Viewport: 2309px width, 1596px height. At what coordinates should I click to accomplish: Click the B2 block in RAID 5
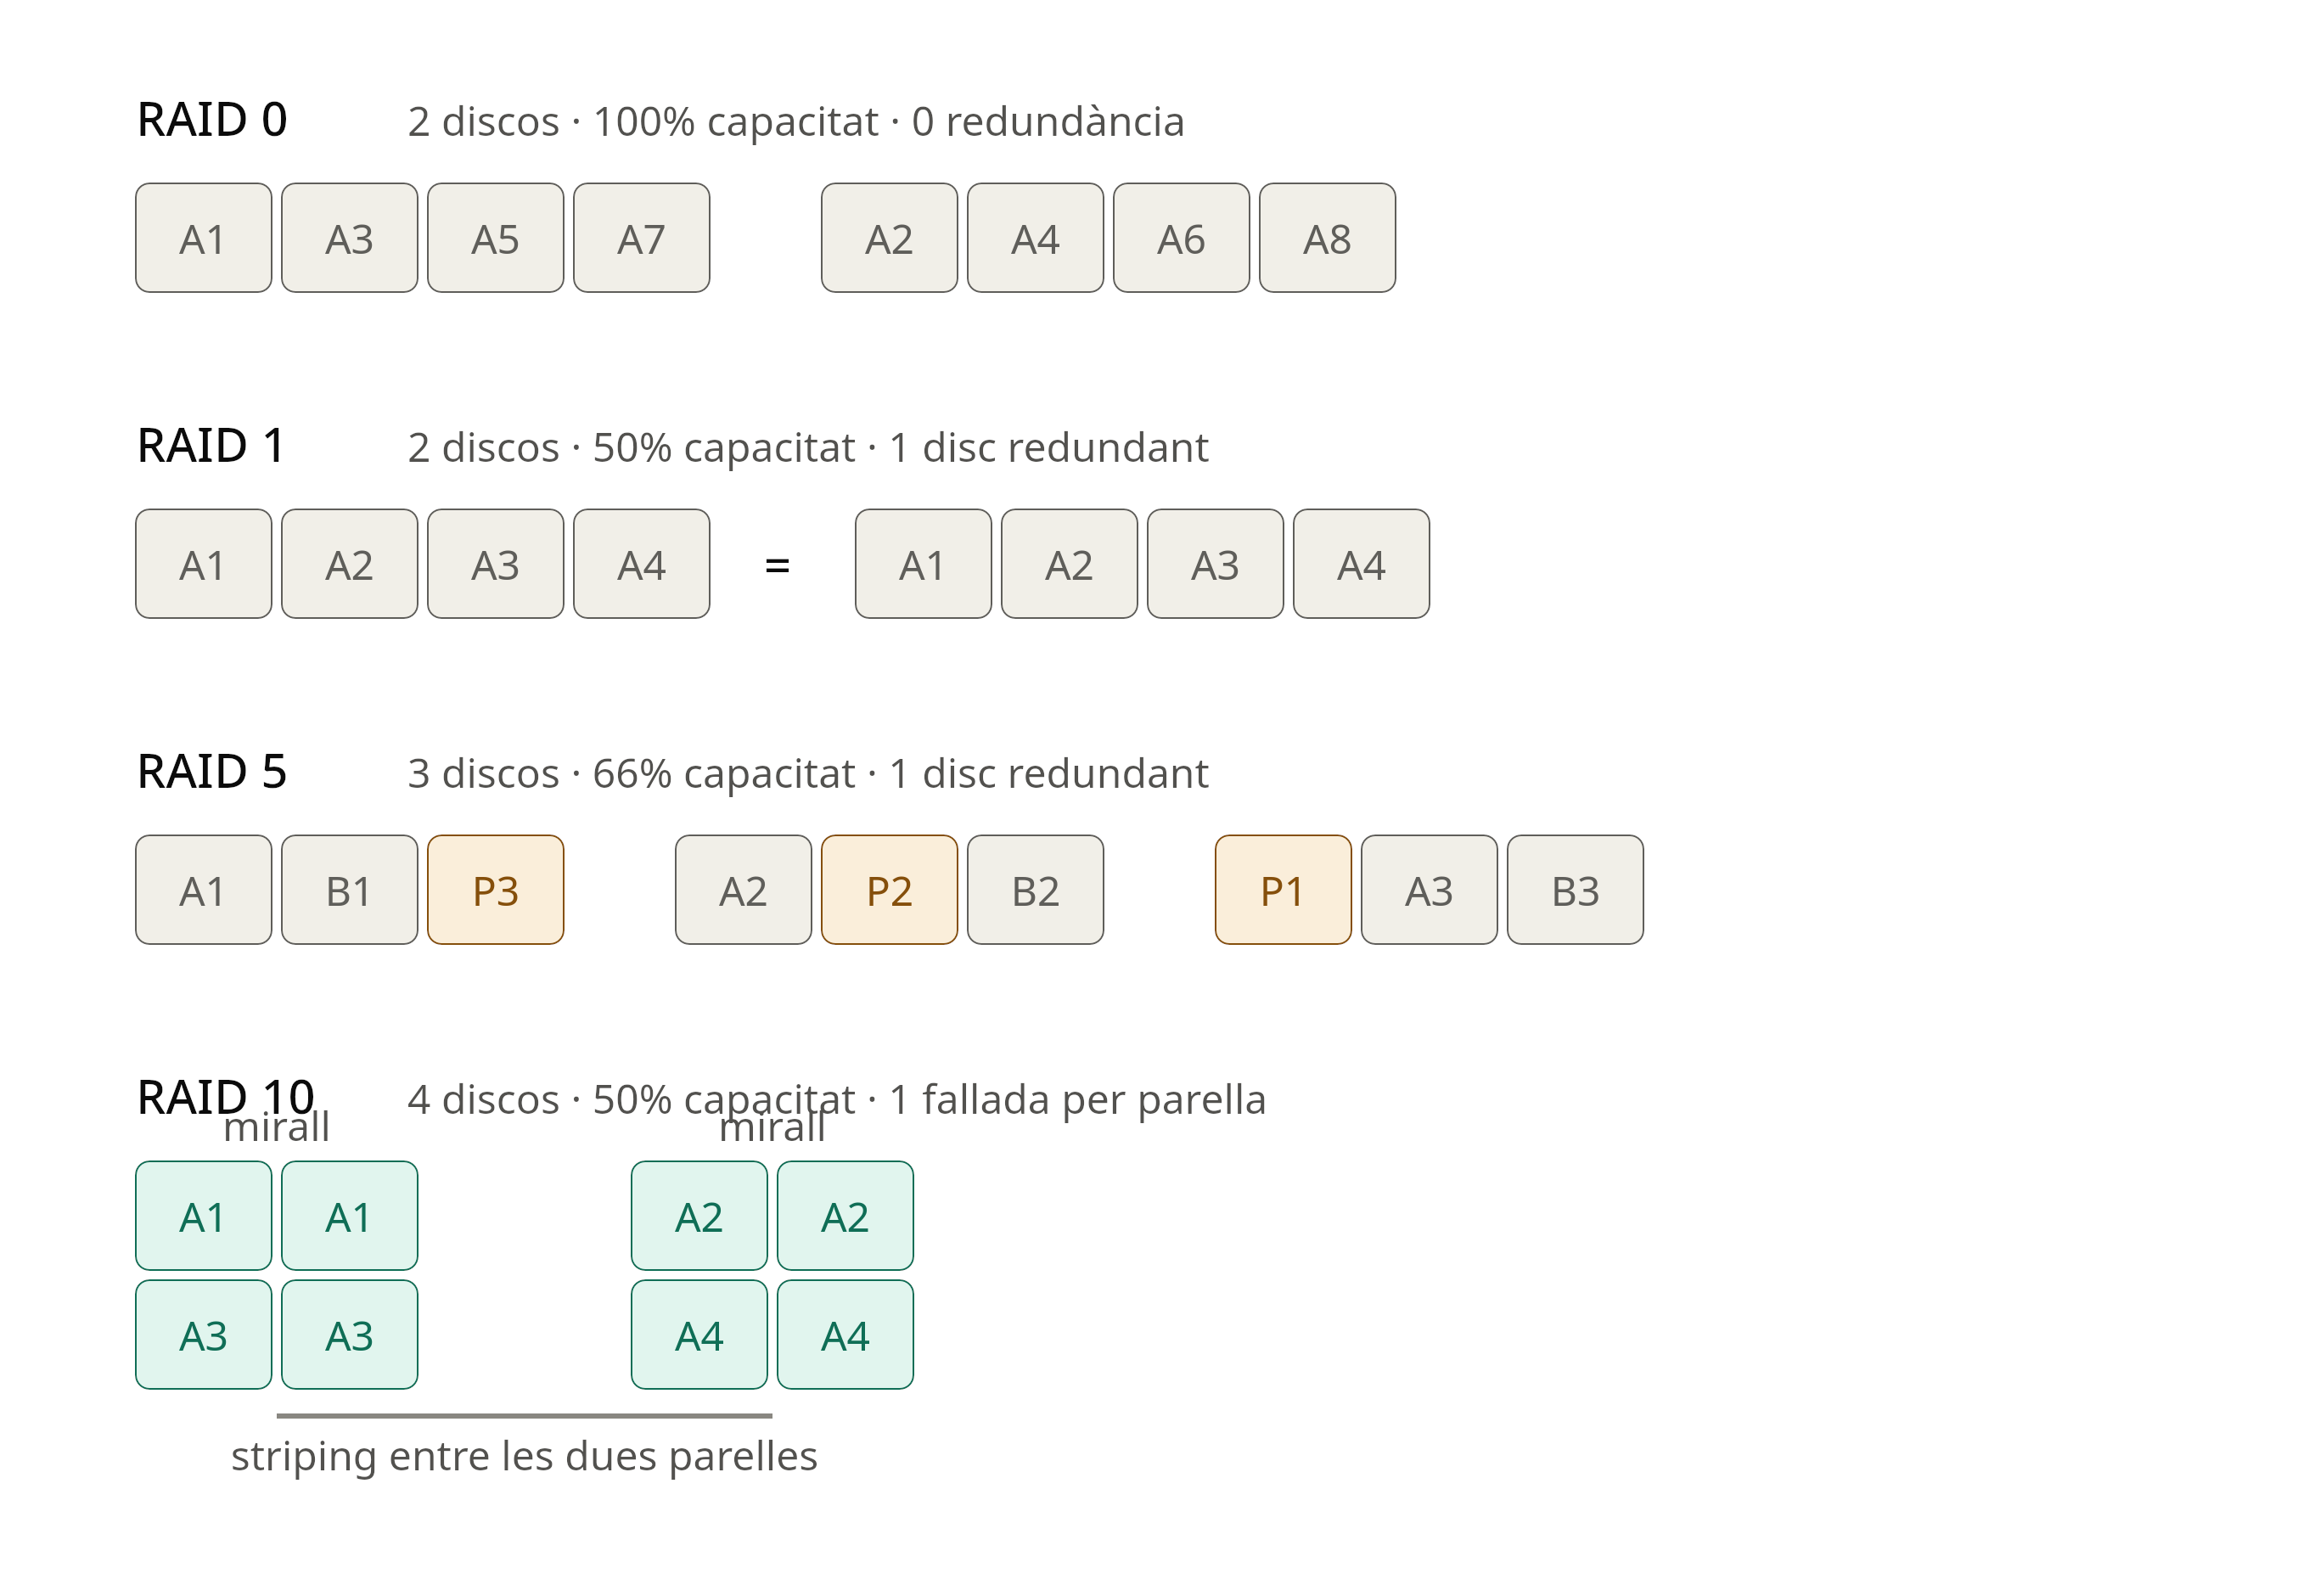[1035, 890]
